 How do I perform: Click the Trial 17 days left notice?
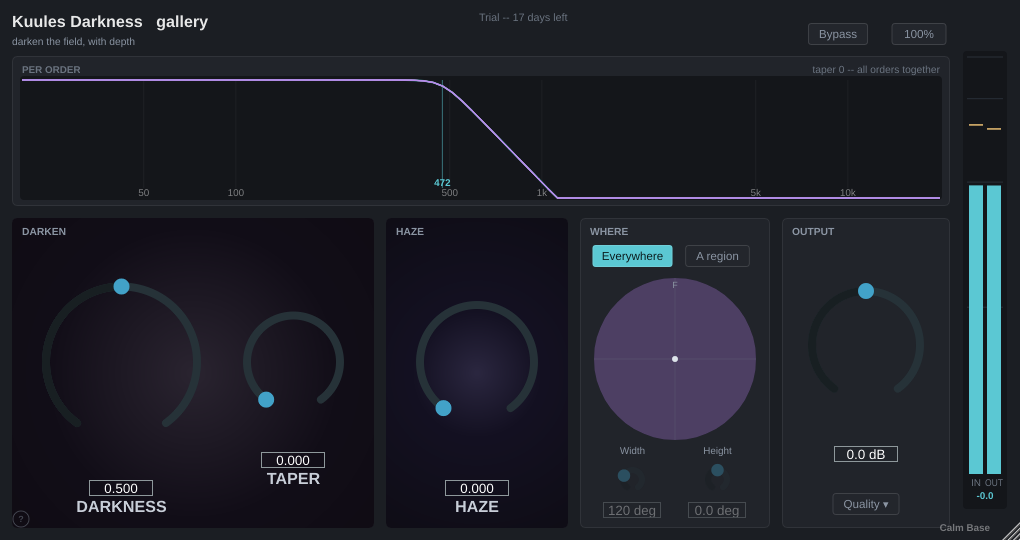523,18
